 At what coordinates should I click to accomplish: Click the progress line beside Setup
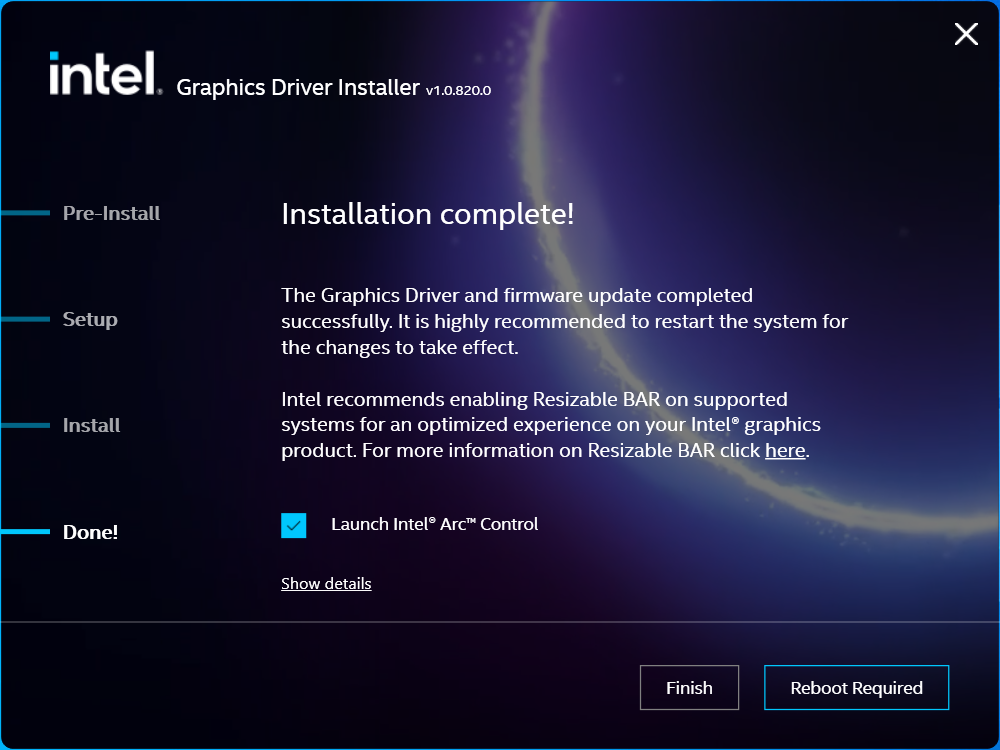point(25,319)
